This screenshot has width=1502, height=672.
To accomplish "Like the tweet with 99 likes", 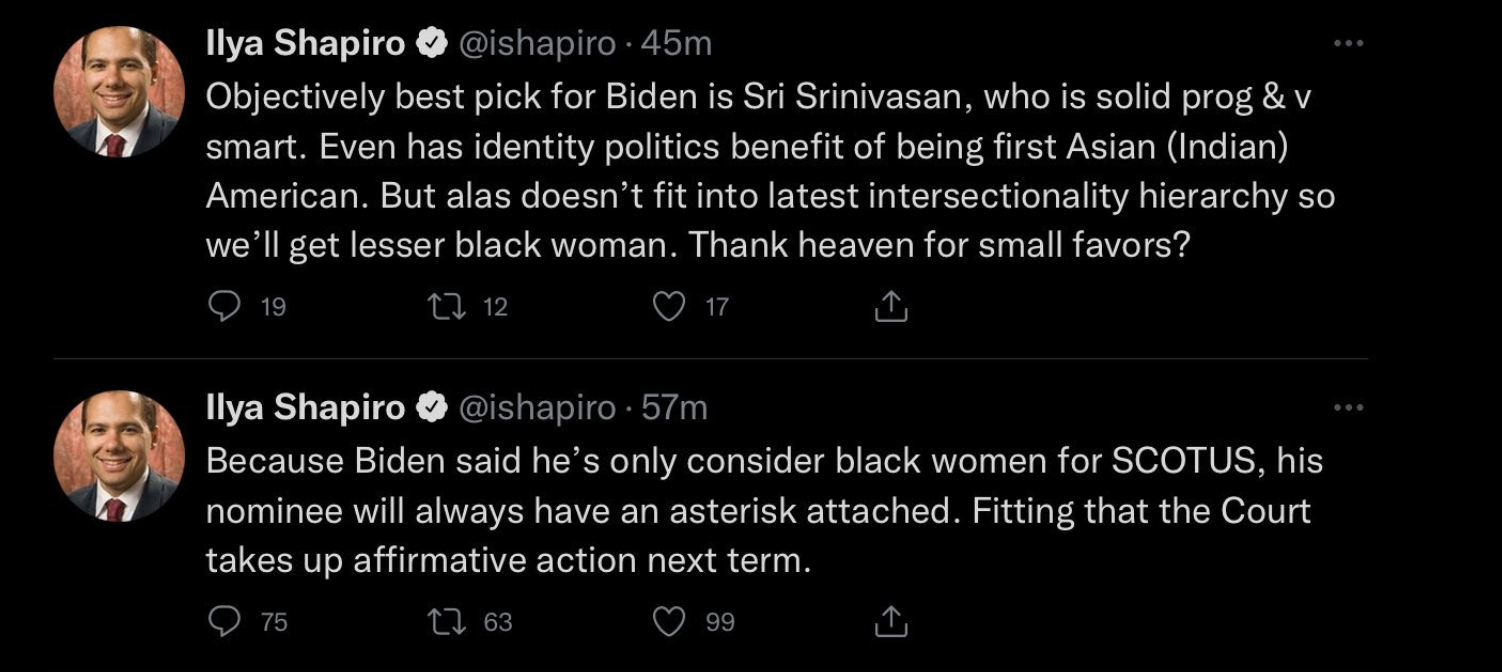I will pos(667,622).
